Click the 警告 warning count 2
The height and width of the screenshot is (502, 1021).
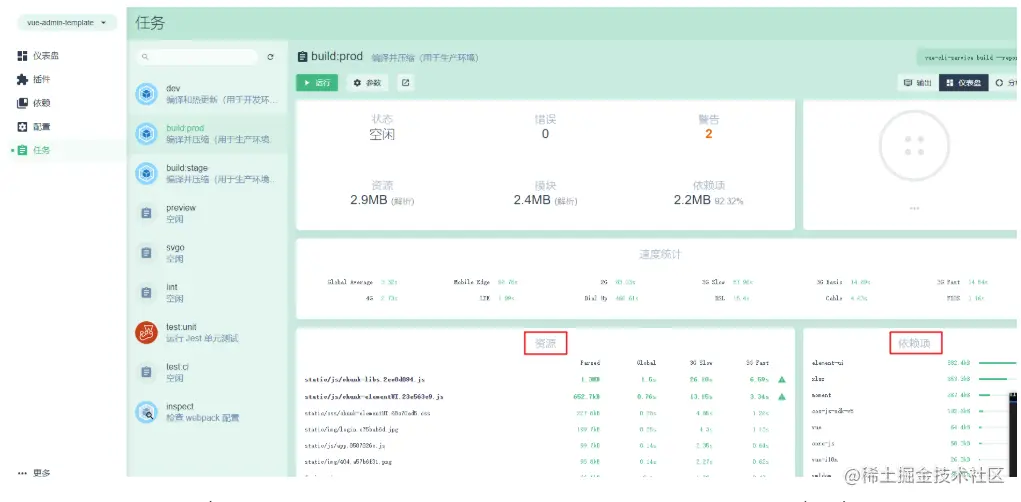pos(708,134)
